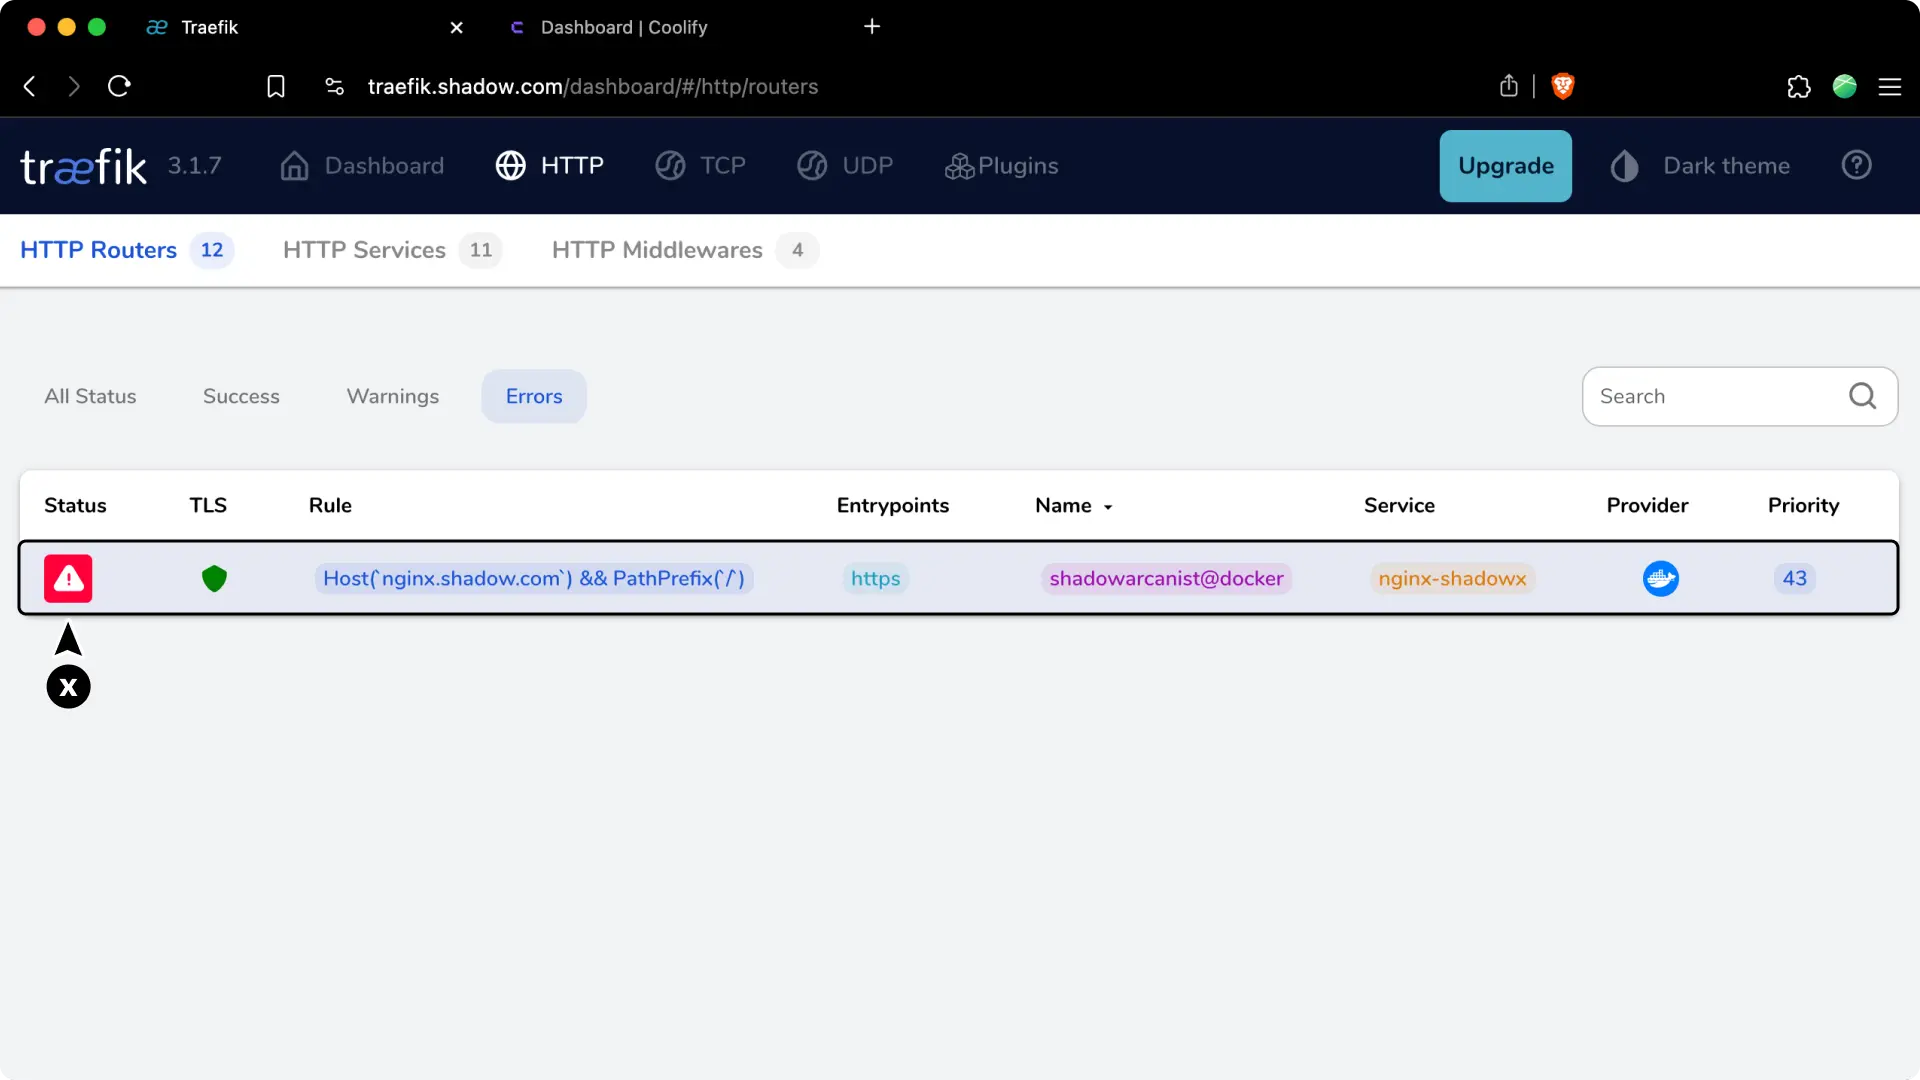The image size is (1920, 1080).
Task: Sort by the Name column arrow
Action: click(1108, 507)
